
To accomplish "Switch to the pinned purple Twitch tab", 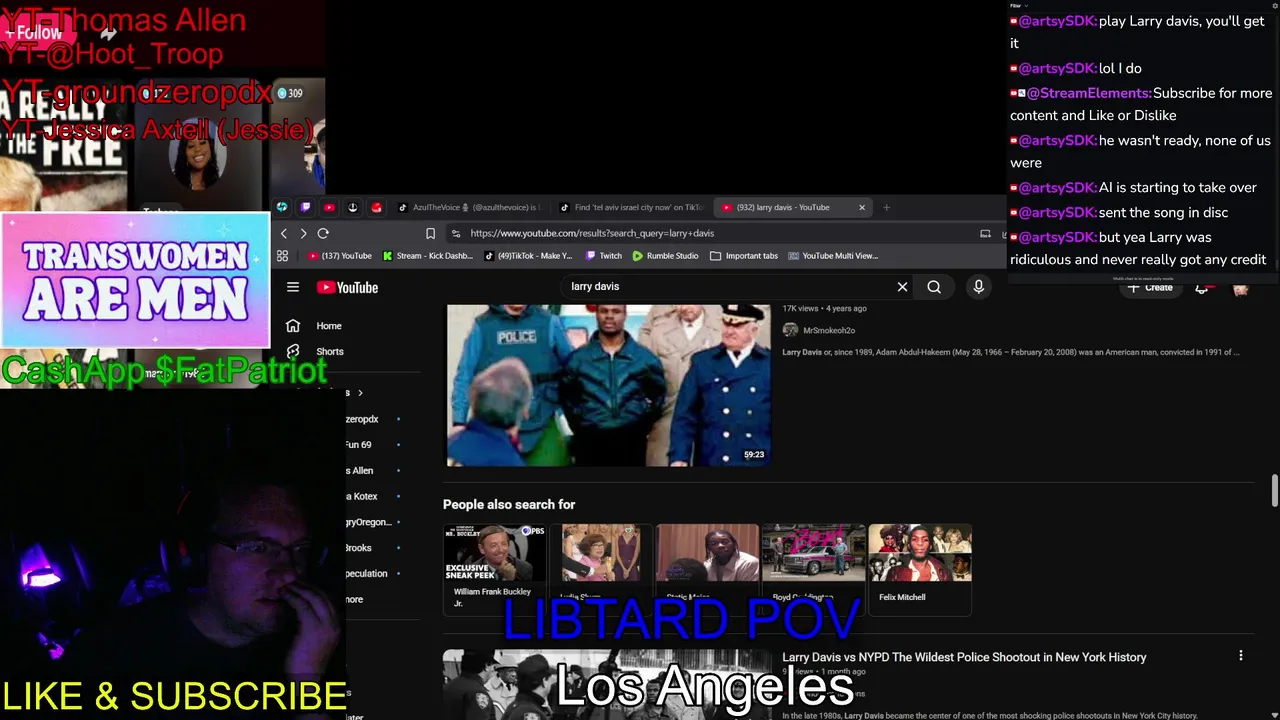I will pyautogui.click(x=305, y=207).
